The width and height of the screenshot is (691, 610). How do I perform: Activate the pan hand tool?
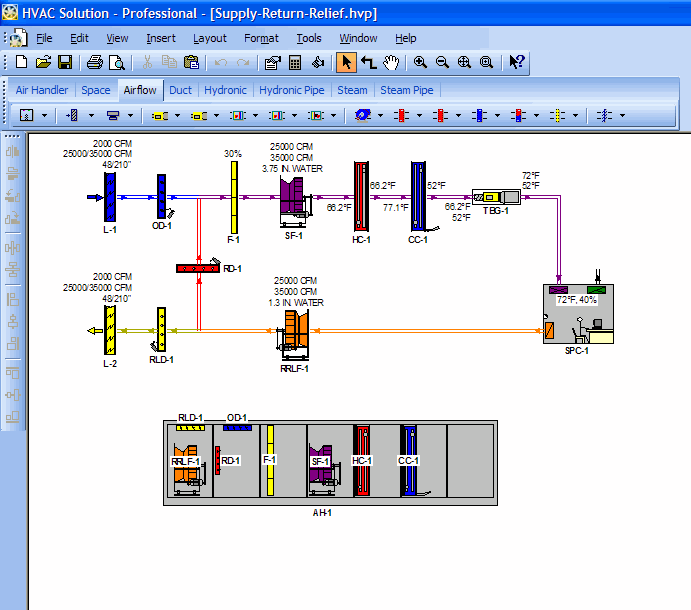(391, 62)
